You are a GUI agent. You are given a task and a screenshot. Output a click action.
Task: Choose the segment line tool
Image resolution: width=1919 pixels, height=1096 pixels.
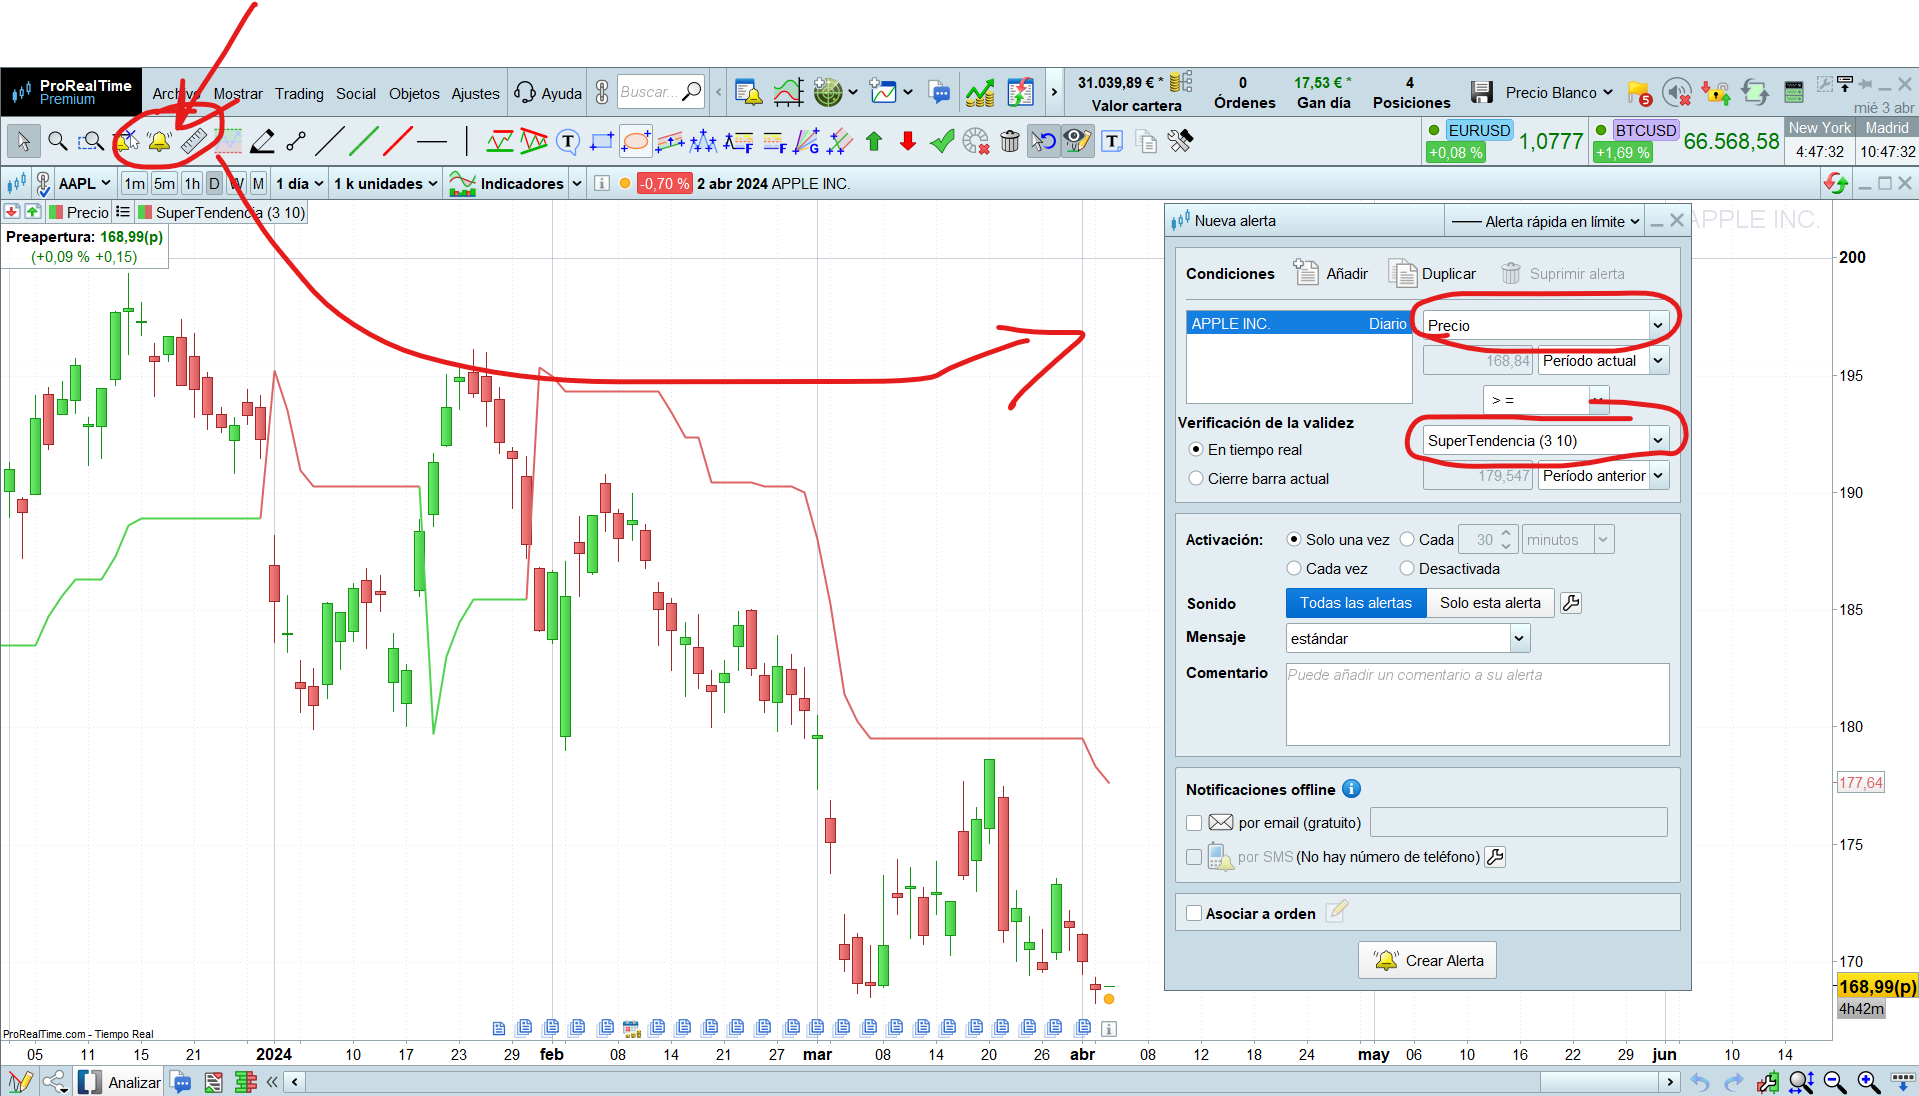click(296, 141)
